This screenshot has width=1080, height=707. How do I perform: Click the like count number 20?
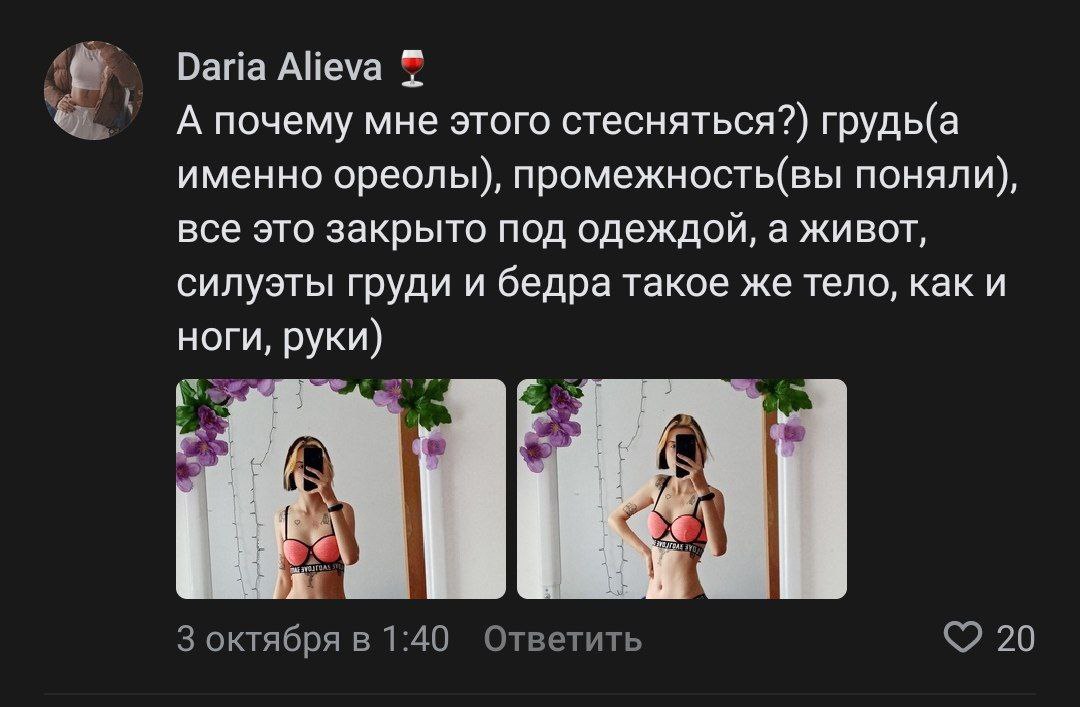1016,639
